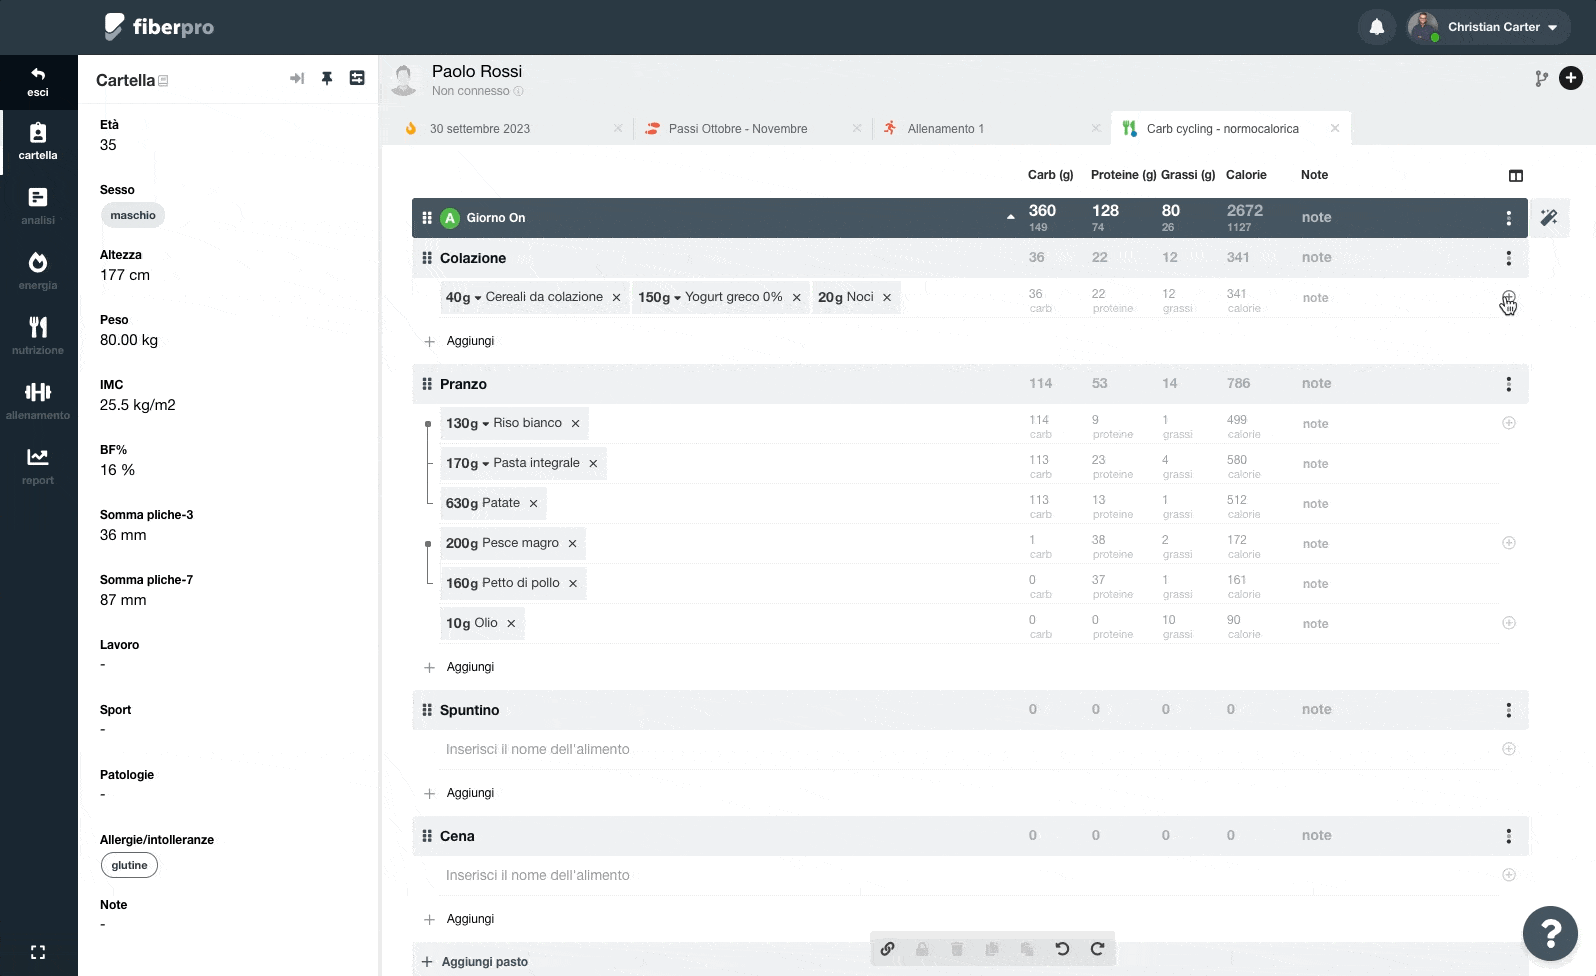This screenshot has width=1596, height=976.
Task: Open Christian Carter user dropdown
Action: click(1488, 27)
